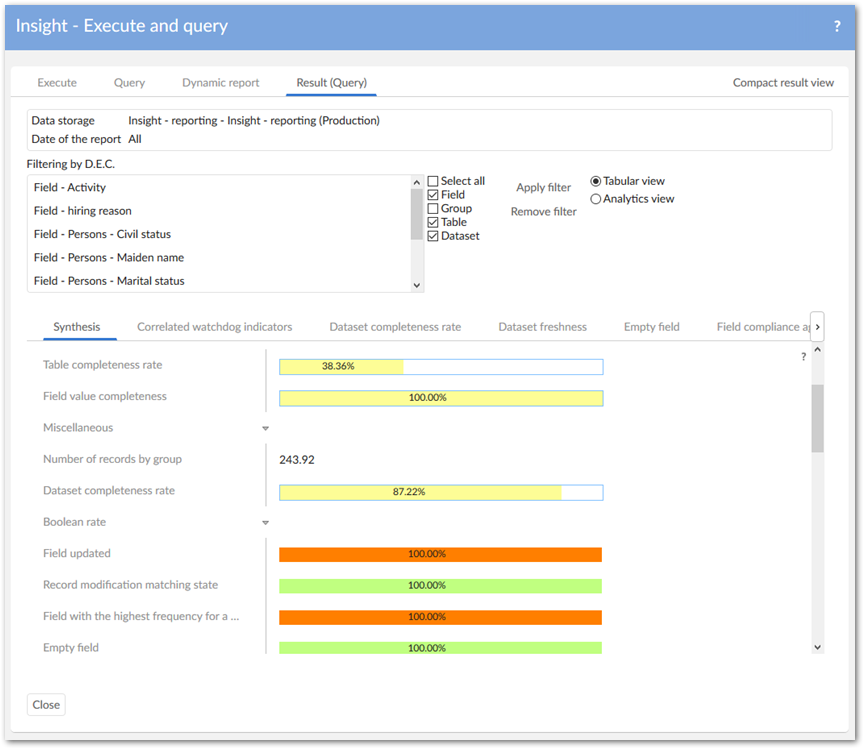Collapse the Boolean rate section
Viewport: 864px width, 749px height.
(x=265, y=523)
